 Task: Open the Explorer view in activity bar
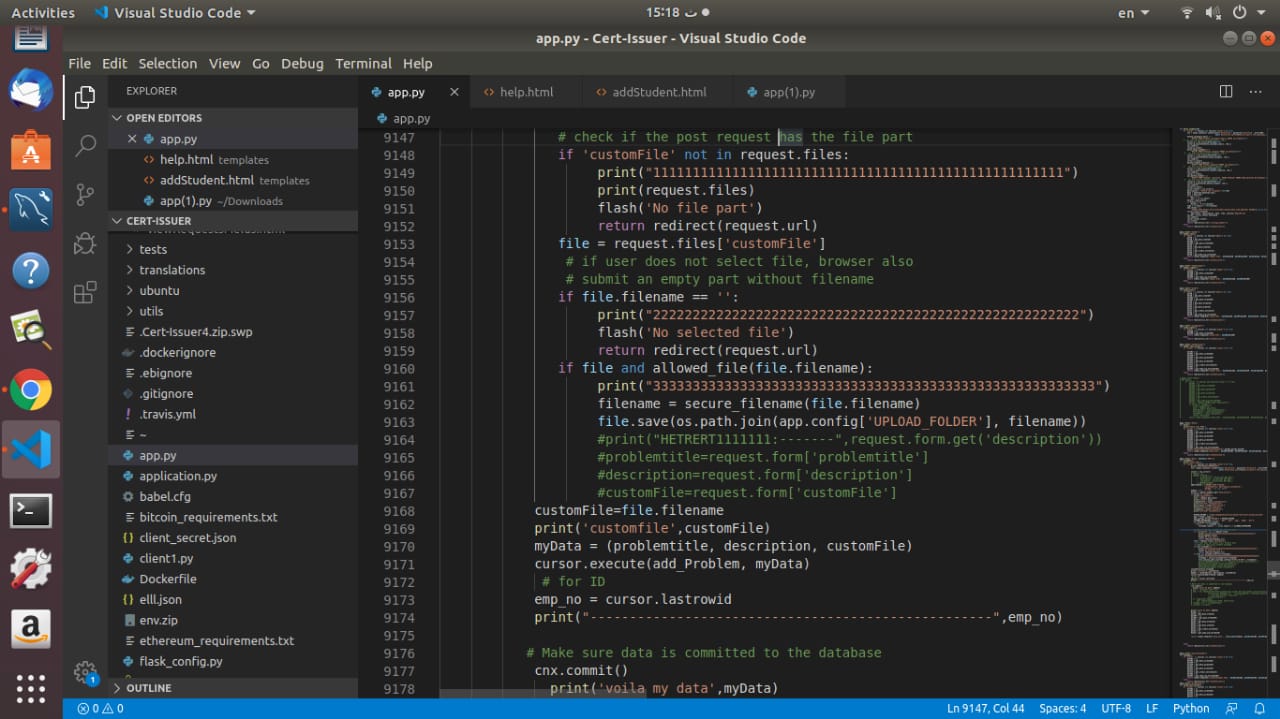click(x=85, y=97)
